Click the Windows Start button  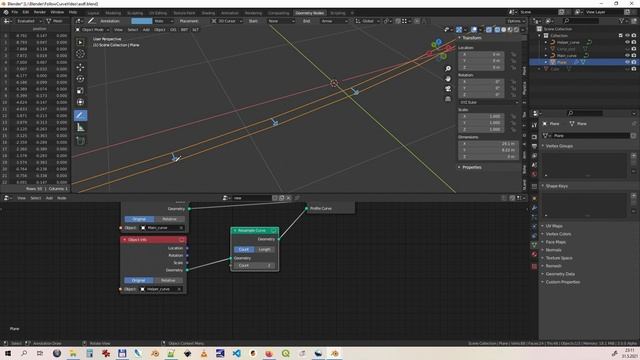tap(7, 353)
